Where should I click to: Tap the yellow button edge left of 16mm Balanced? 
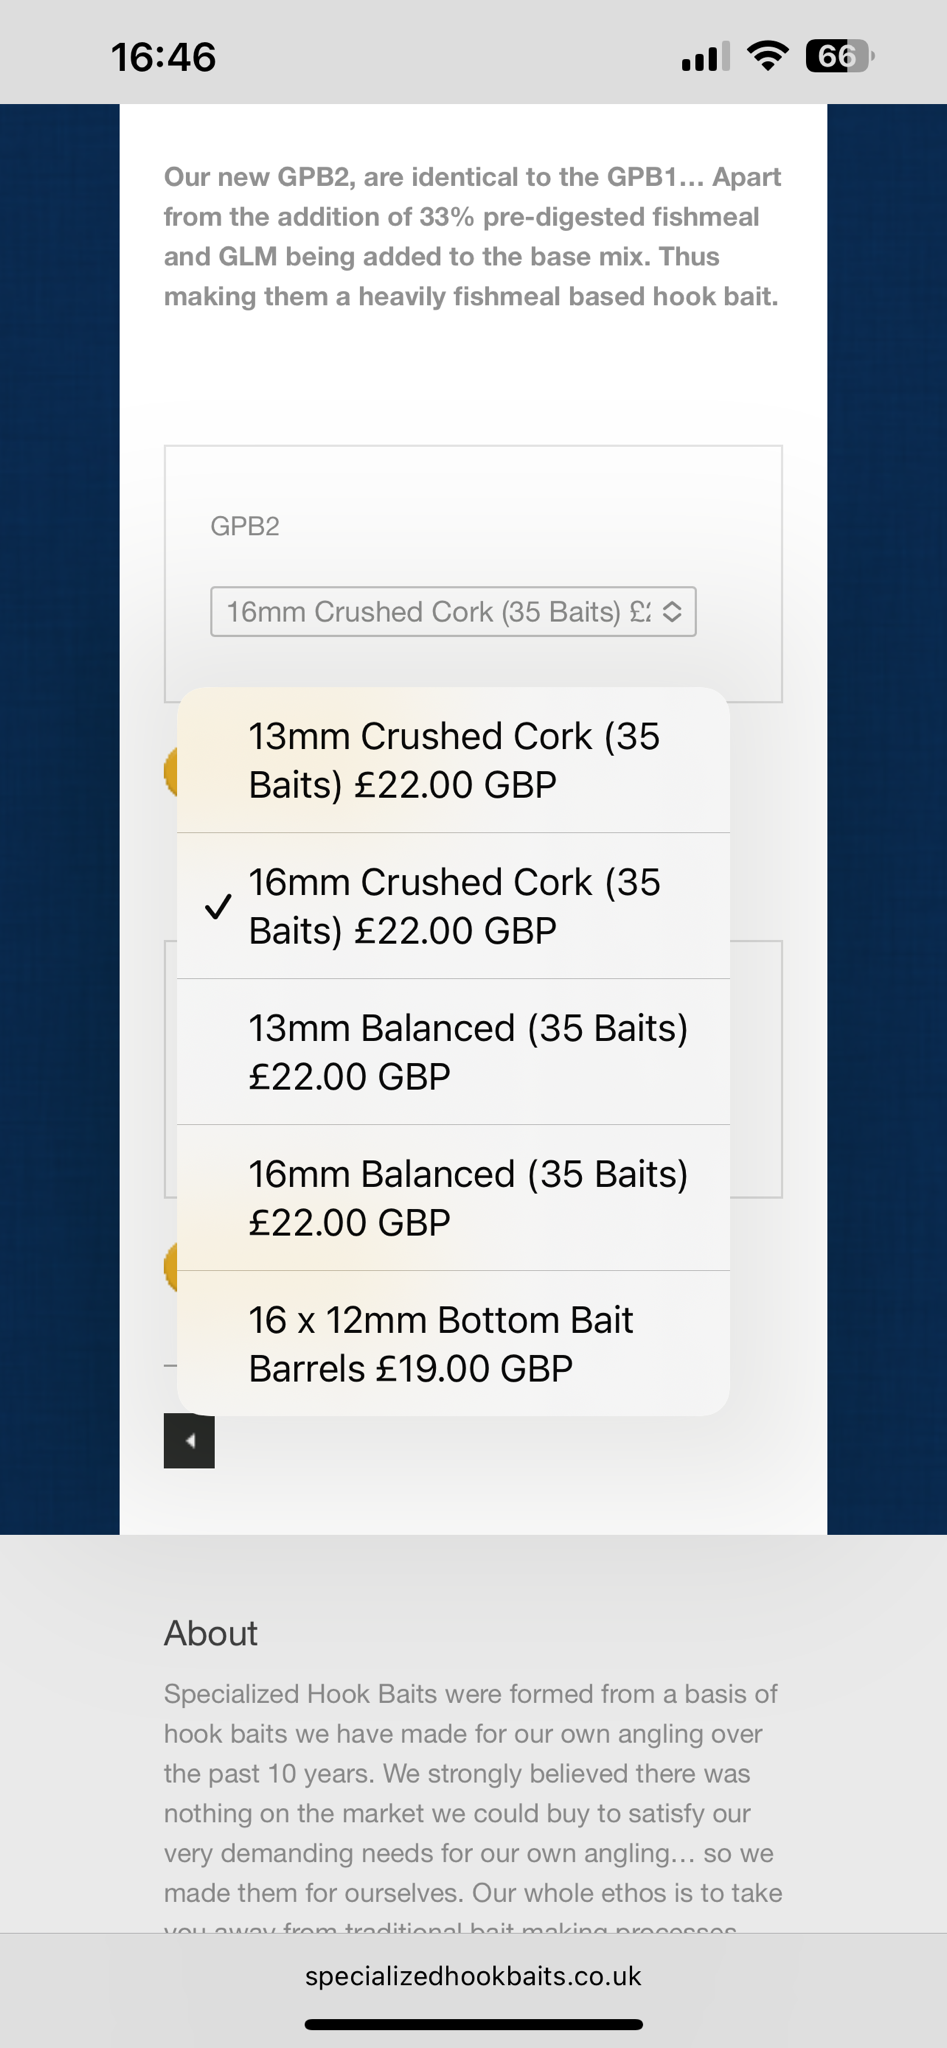click(171, 1266)
